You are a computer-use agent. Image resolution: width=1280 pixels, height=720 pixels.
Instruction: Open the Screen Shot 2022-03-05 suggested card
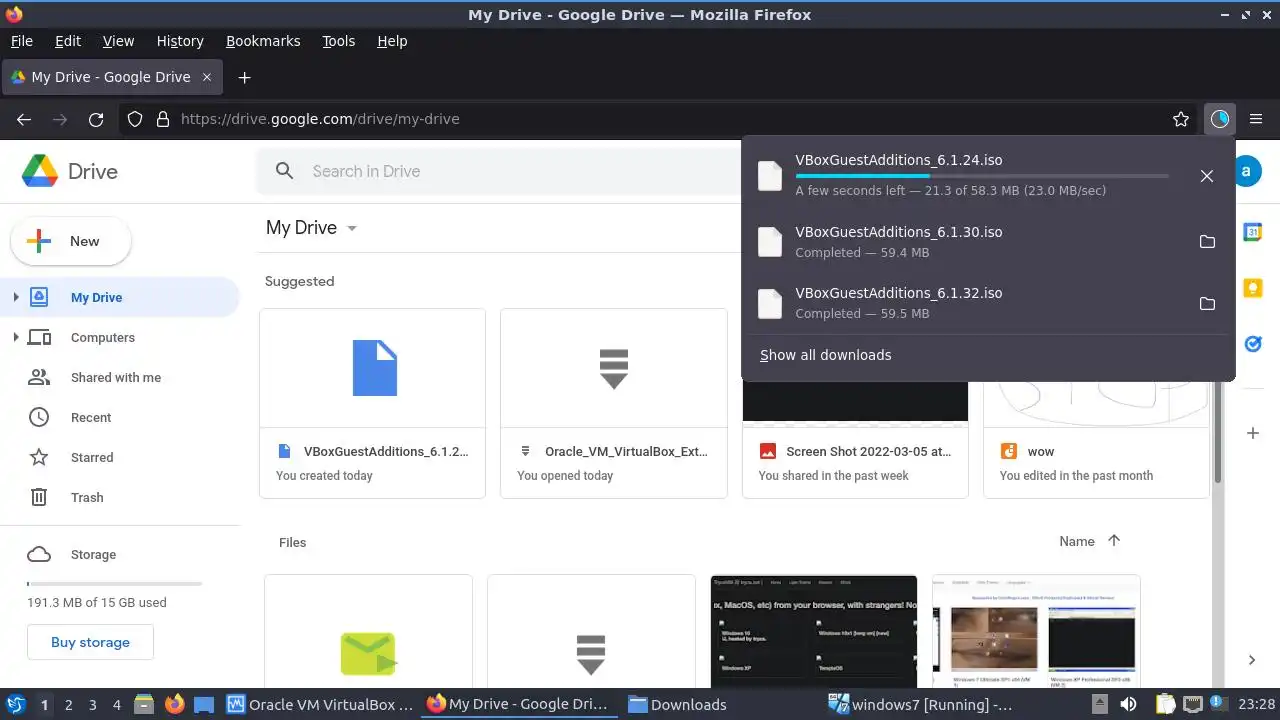tap(855, 440)
